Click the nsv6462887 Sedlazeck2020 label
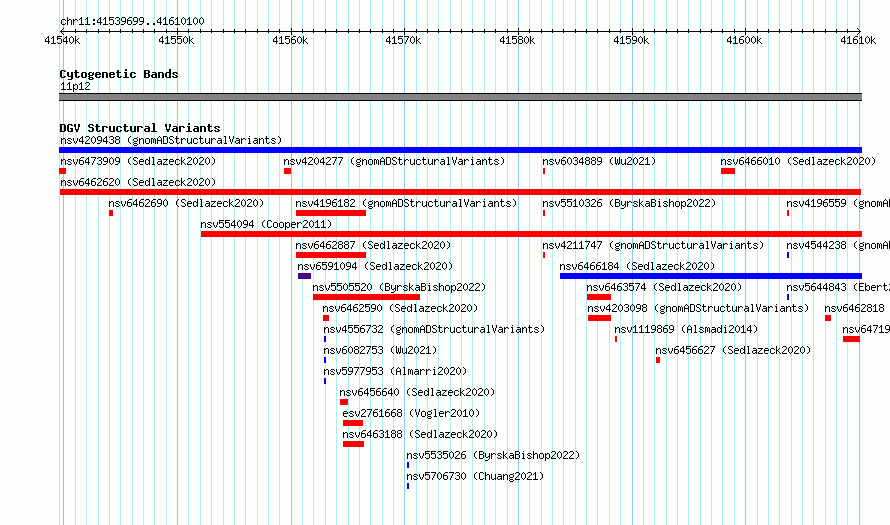The image size is (890, 525). tap(373, 245)
